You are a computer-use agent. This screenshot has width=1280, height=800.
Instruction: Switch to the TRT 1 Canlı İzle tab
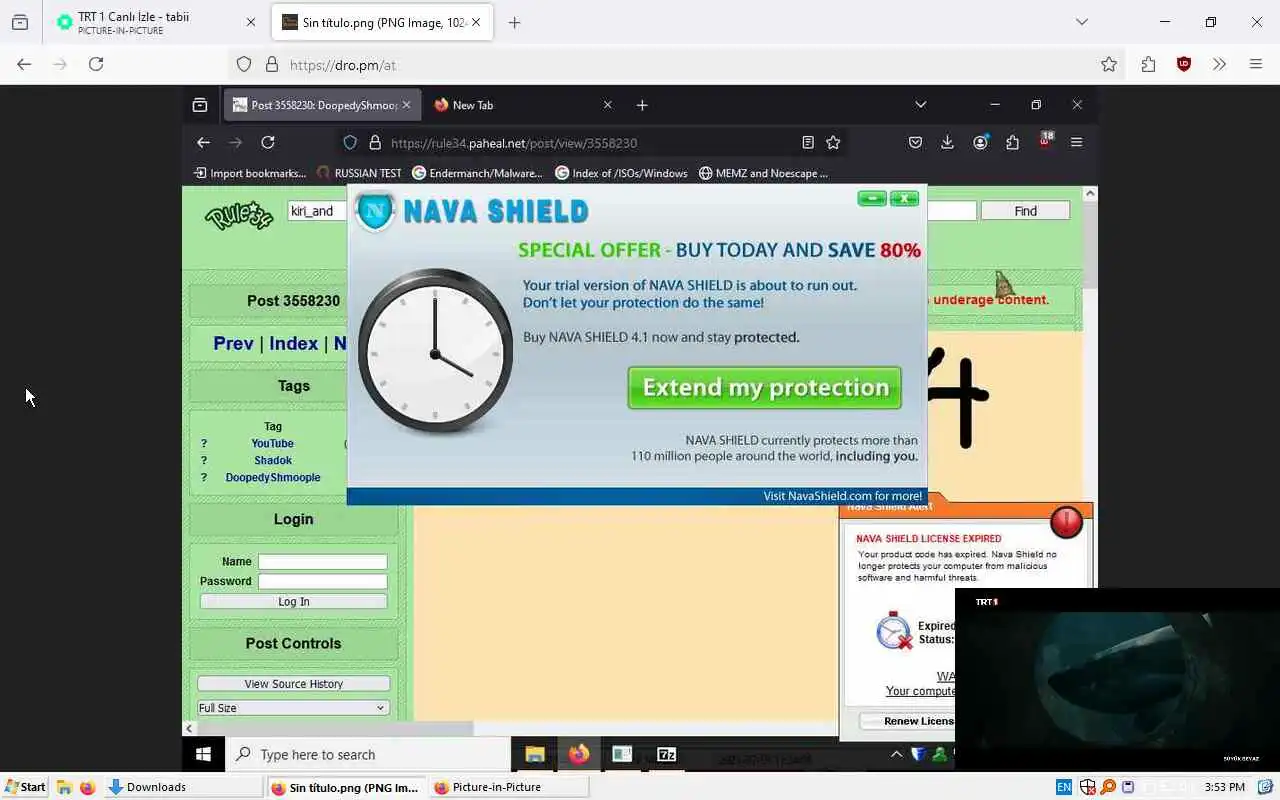(x=155, y=22)
